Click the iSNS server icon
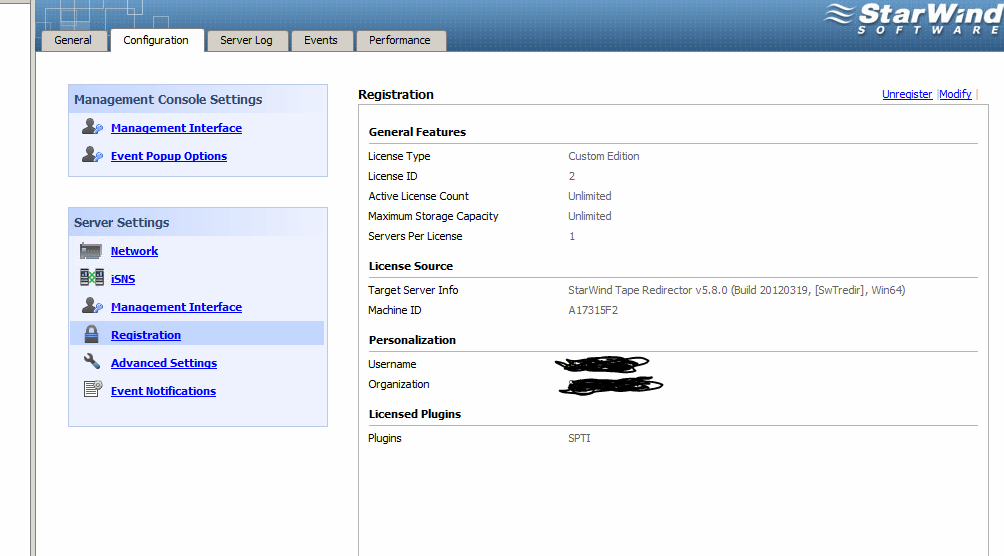The image size is (1004, 556). [x=92, y=277]
